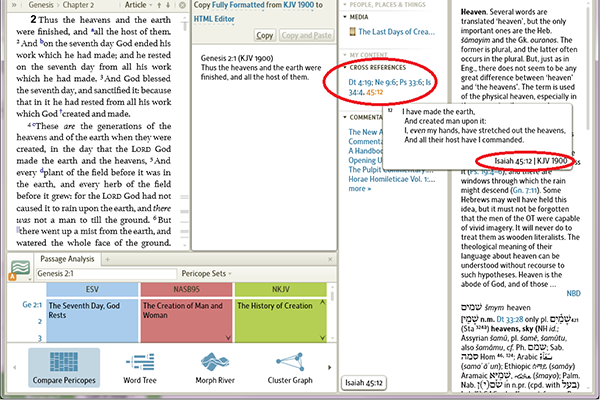The image size is (600, 400).
Task: Select the ESV Seventh Day, God Rests pericope
Action: point(92,320)
